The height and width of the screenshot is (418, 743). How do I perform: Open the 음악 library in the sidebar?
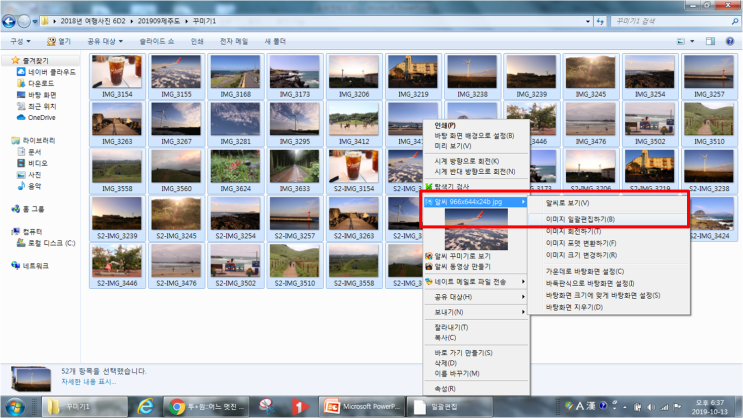29,186
